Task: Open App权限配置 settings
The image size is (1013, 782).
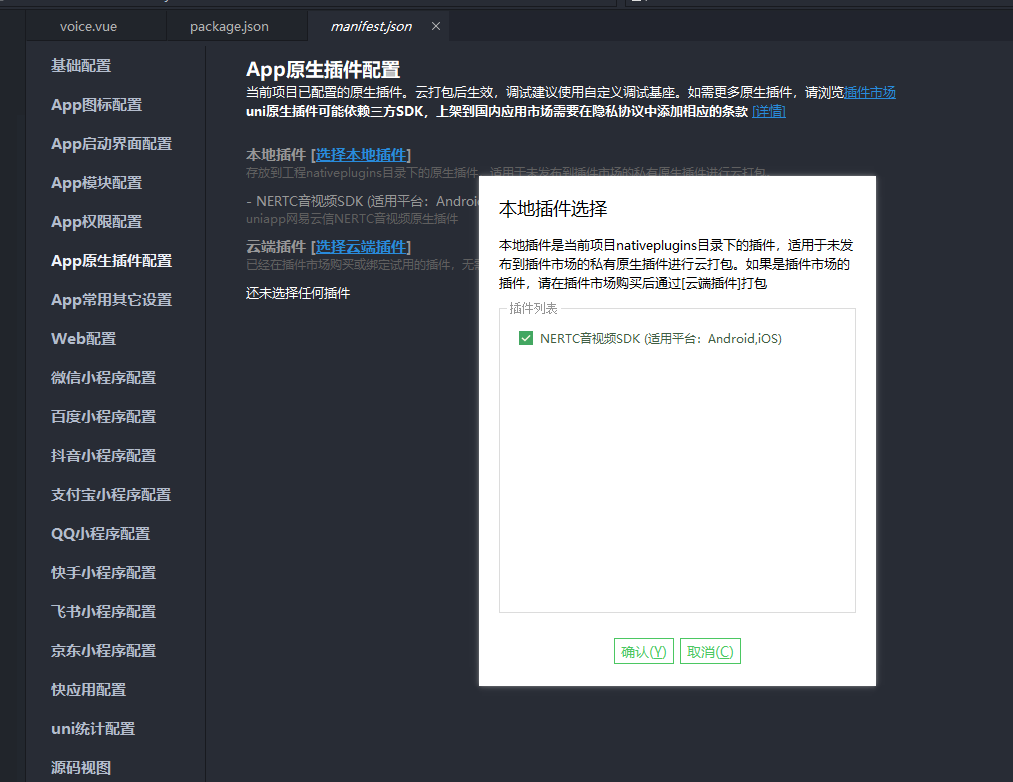Action: tap(96, 222)
